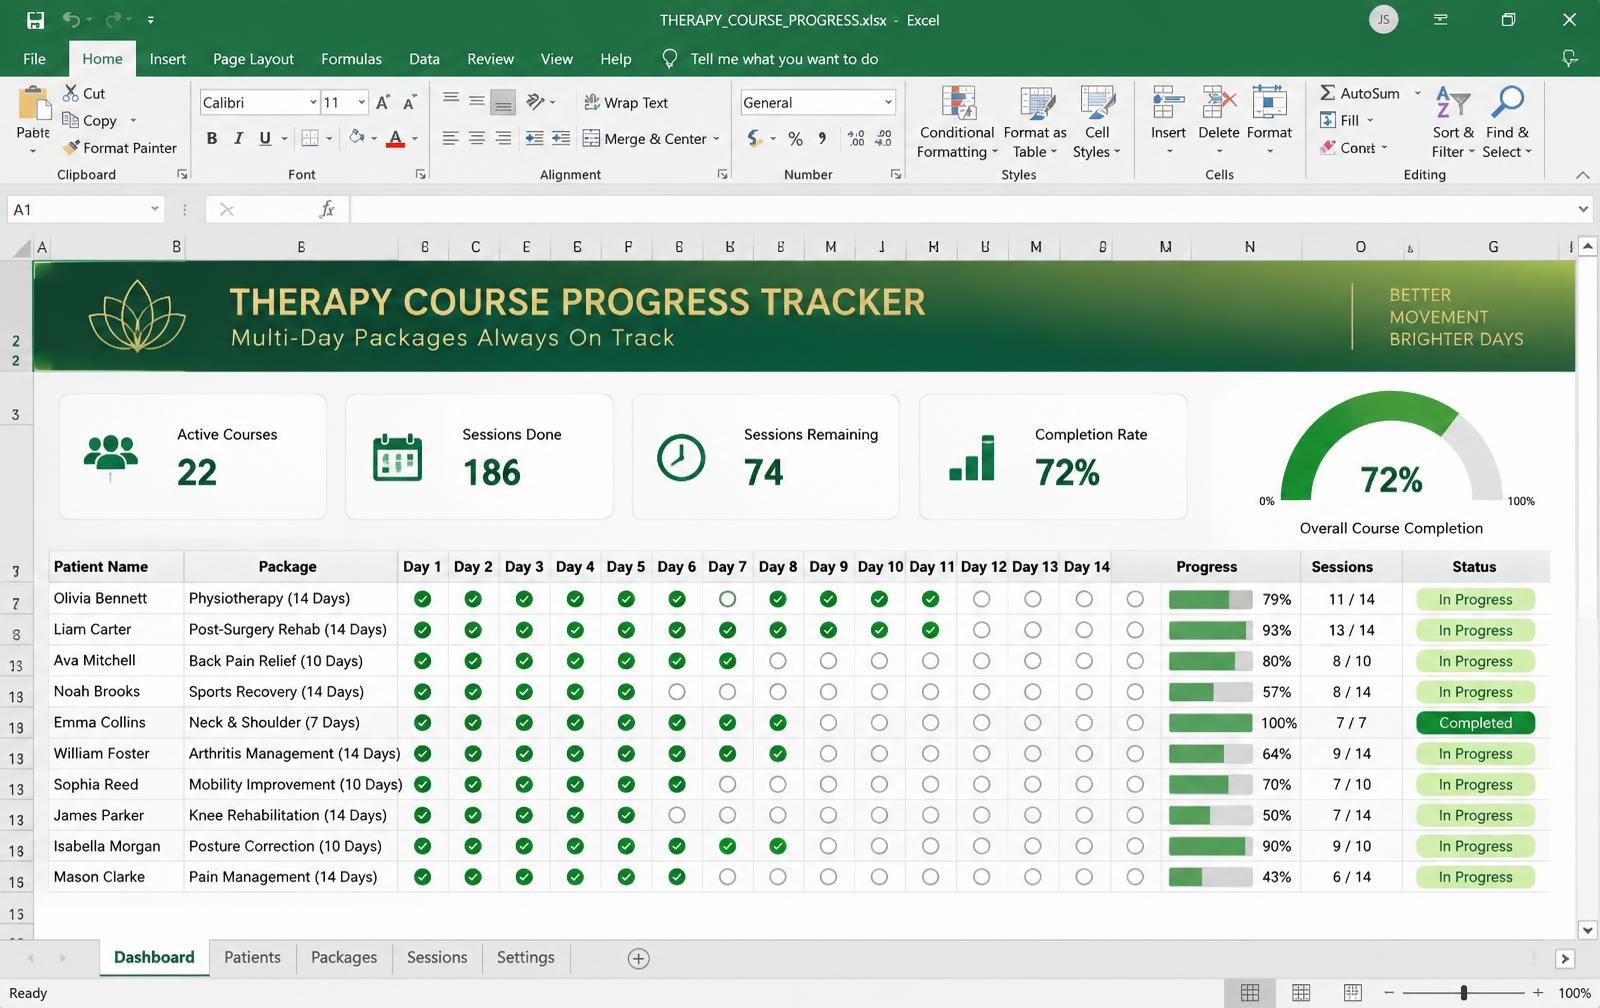
Task: Open the Cell Styles gallery
Action: pyautogui.click(x=1097, y=122)
